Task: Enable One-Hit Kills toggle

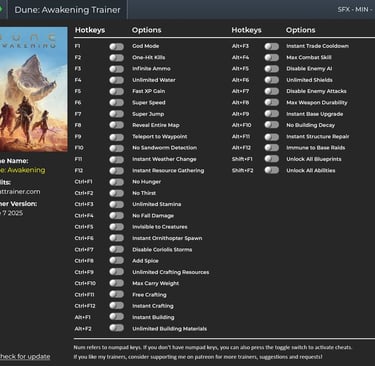Action: [116, 58]
